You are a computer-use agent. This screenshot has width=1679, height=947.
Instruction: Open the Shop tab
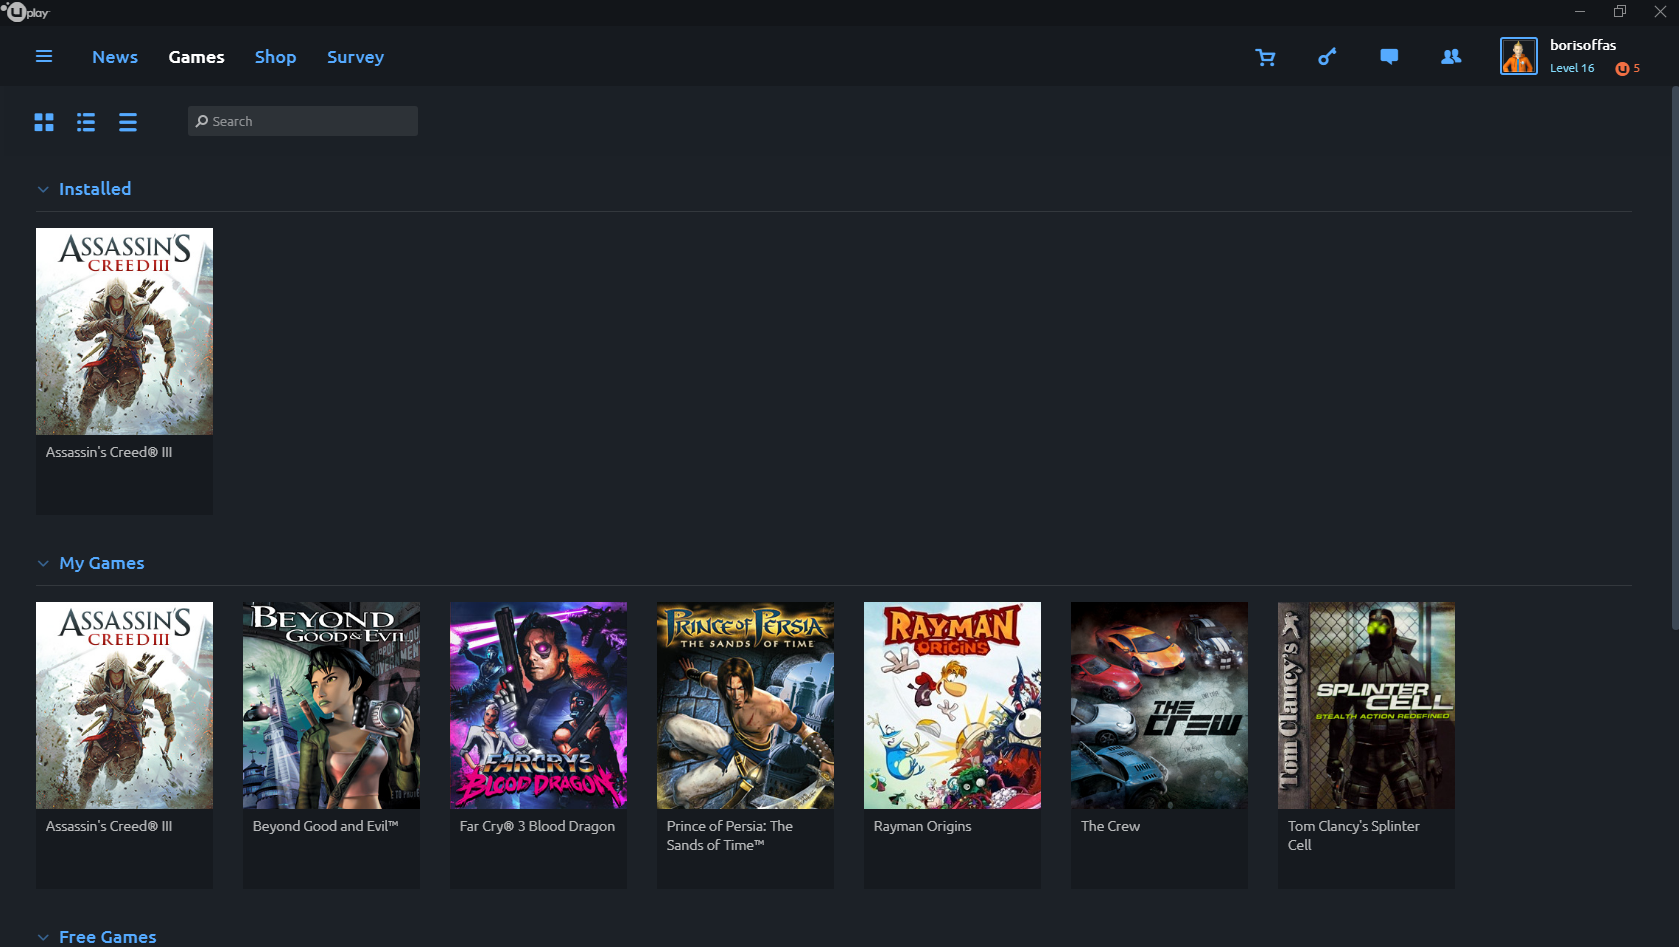tap(275, 57)
